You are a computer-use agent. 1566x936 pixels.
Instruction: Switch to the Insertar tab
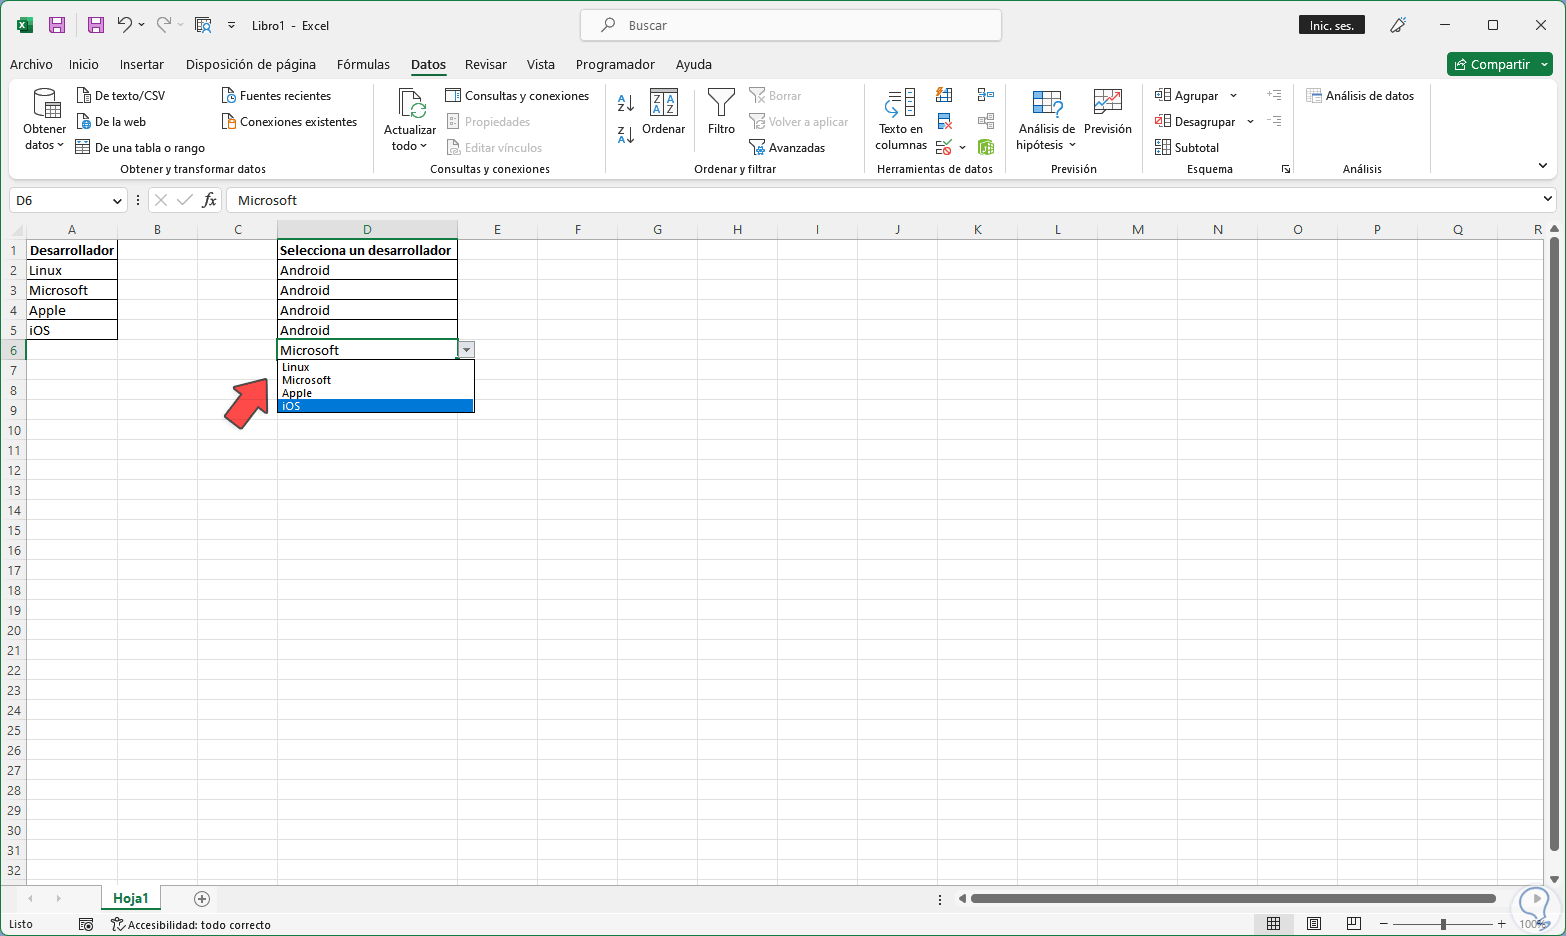pyautogui.click(x=142, y=65)
